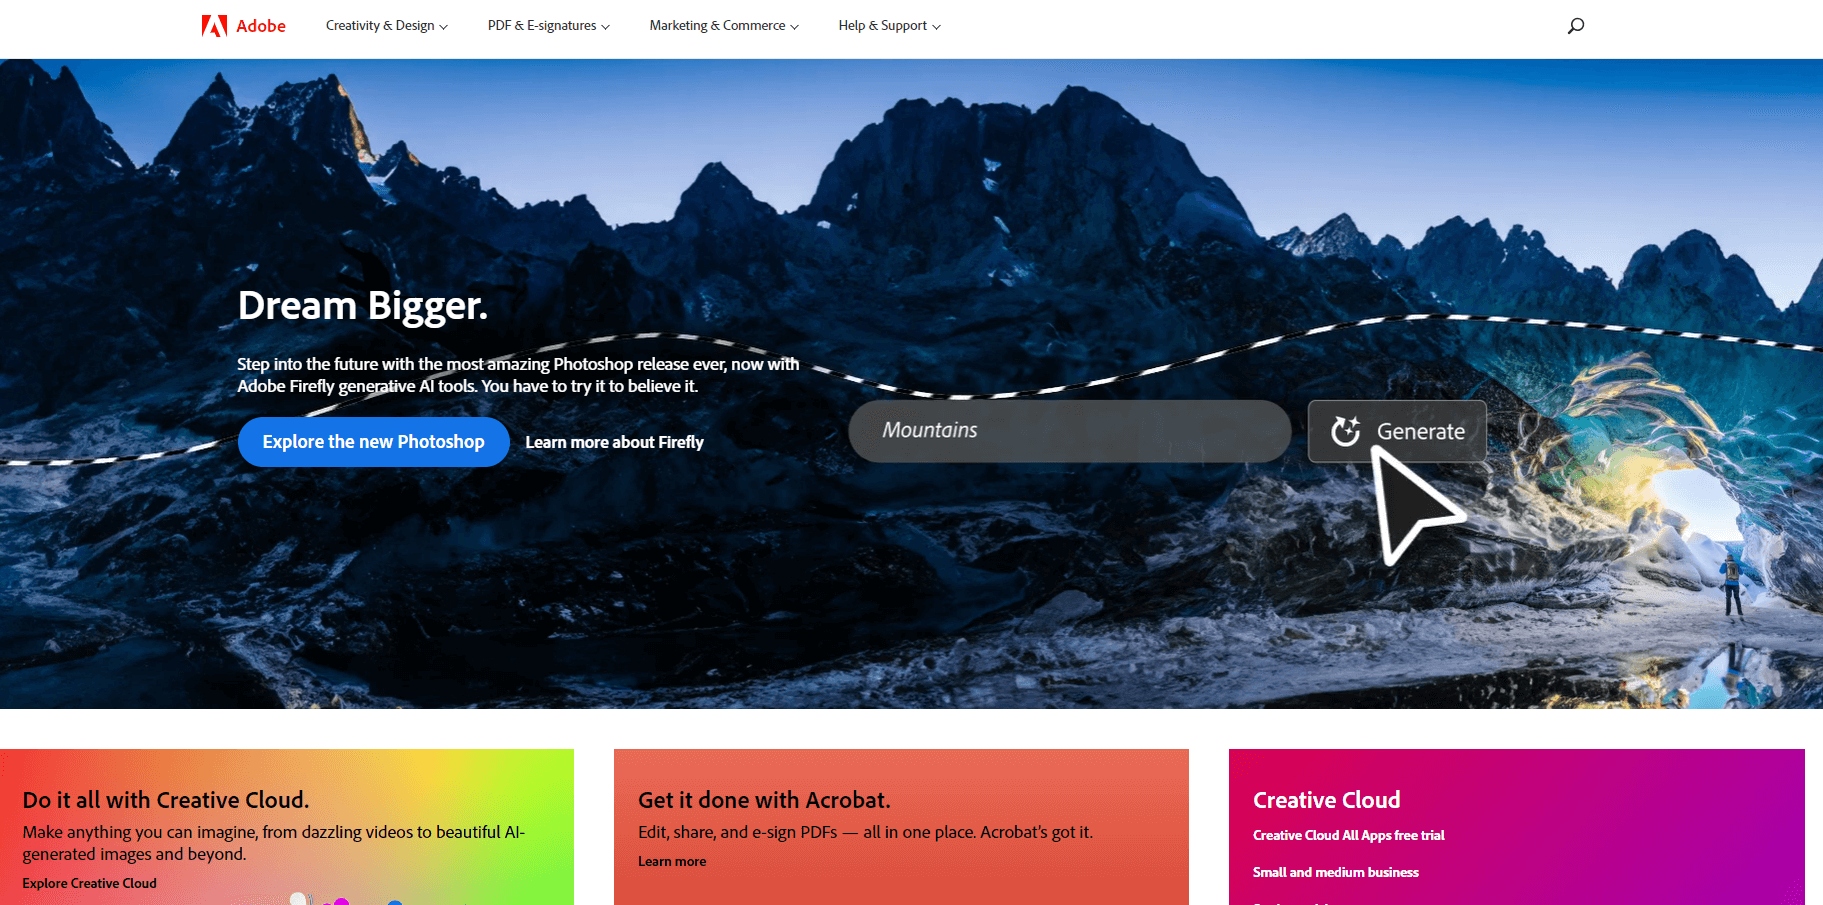Open PDF & E-signatures menu
The width and height of the screenshot is (1823, 905).
[x=548, y=26]
